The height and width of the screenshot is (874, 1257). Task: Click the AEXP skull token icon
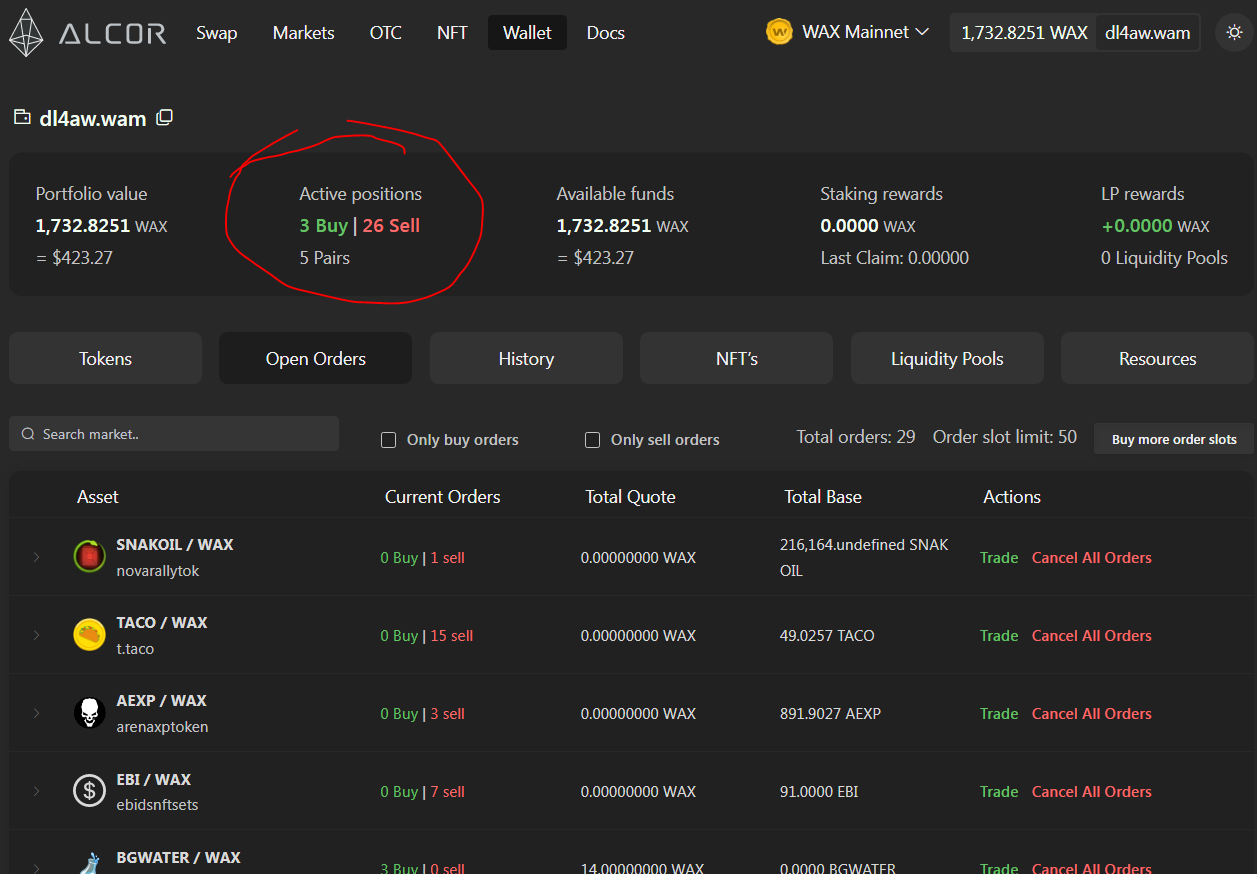point(89,712)
